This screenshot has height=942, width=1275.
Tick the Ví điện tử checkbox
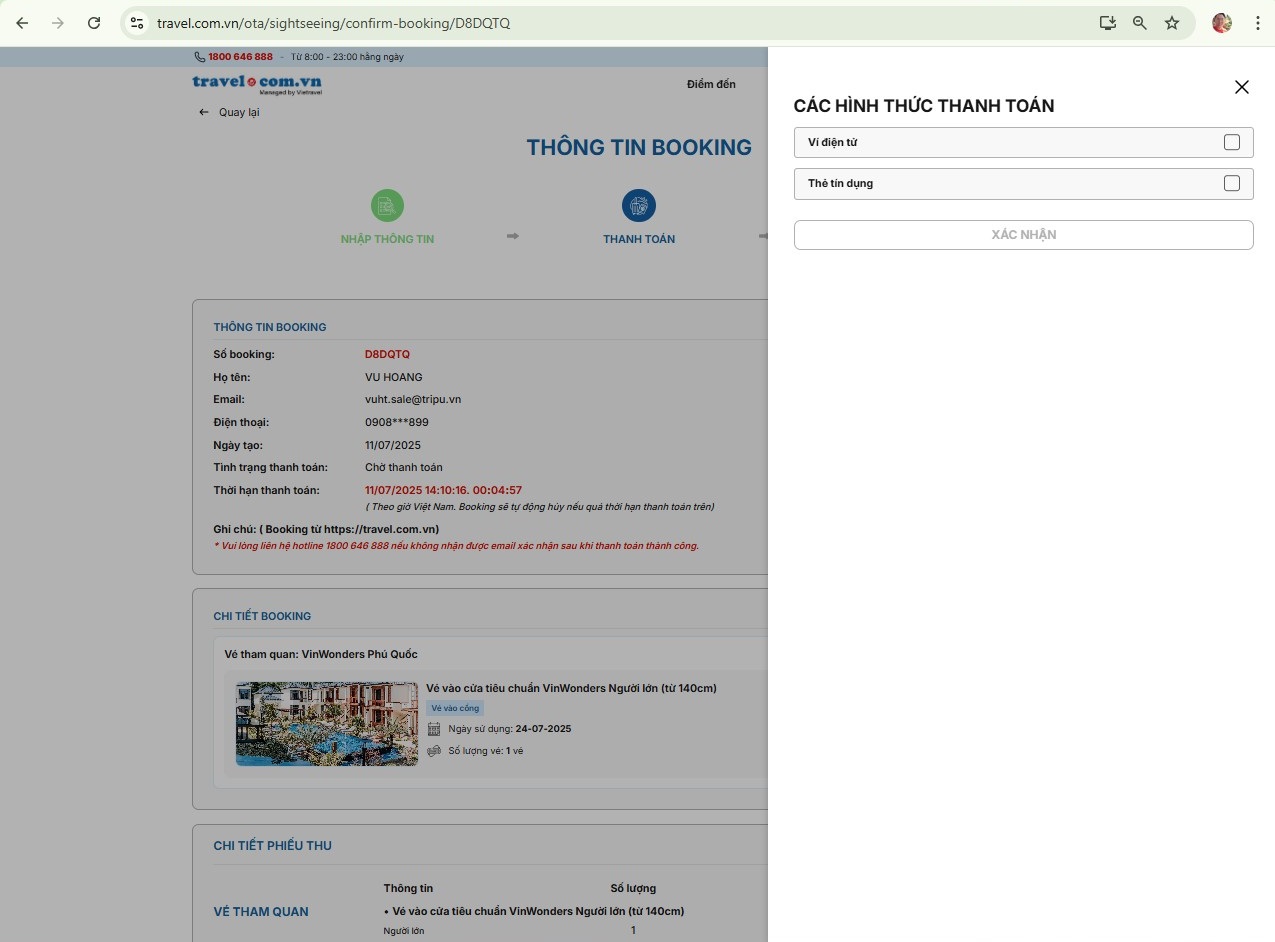coord(1232,142)
